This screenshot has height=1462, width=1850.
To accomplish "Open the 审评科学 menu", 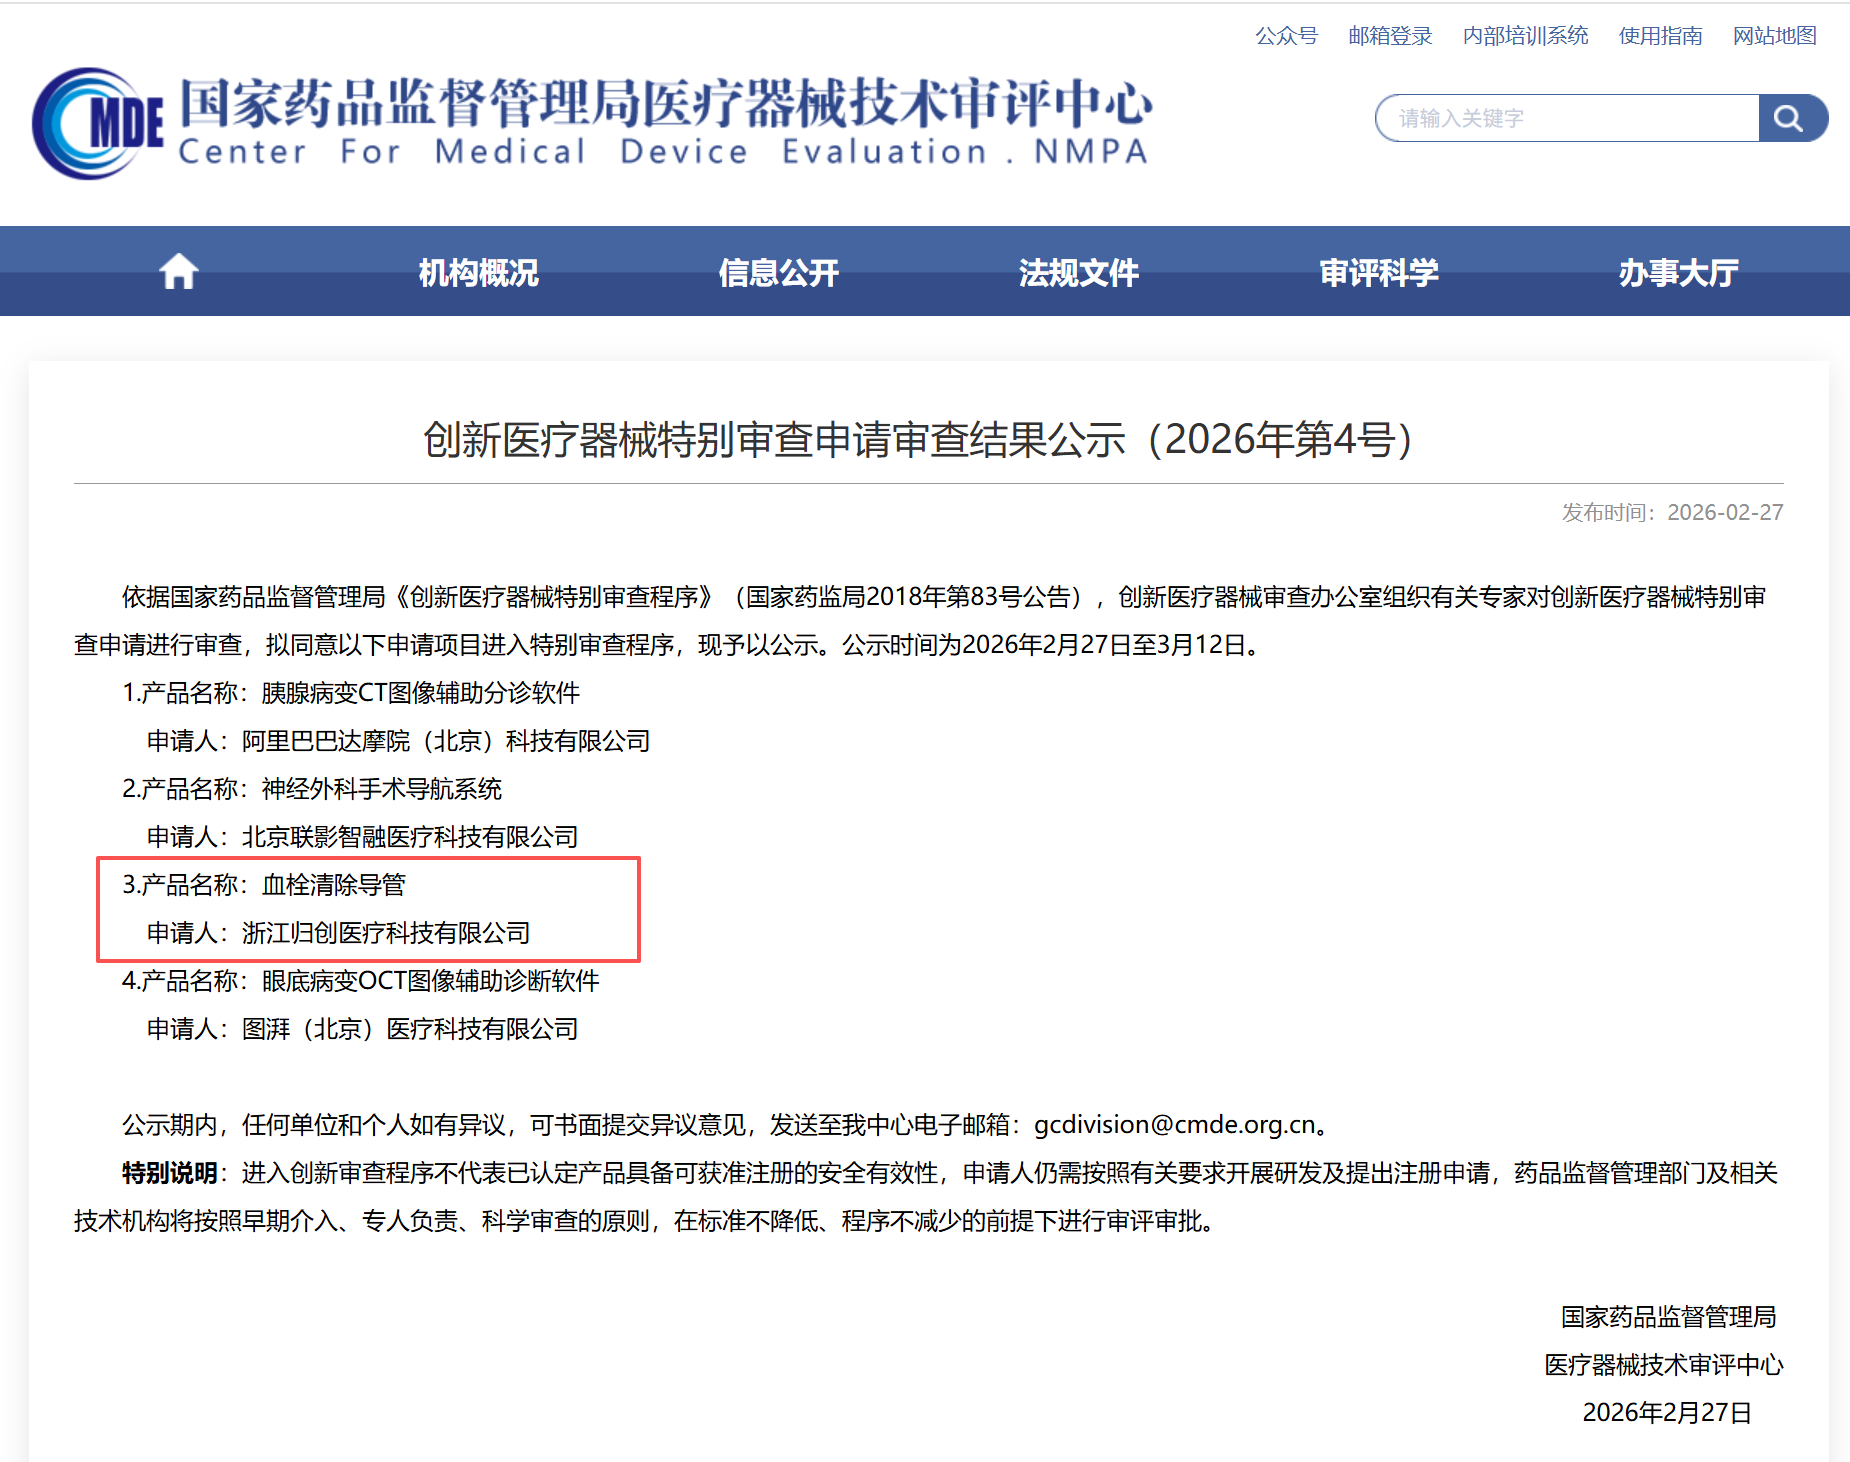I will click(1378, 272).
